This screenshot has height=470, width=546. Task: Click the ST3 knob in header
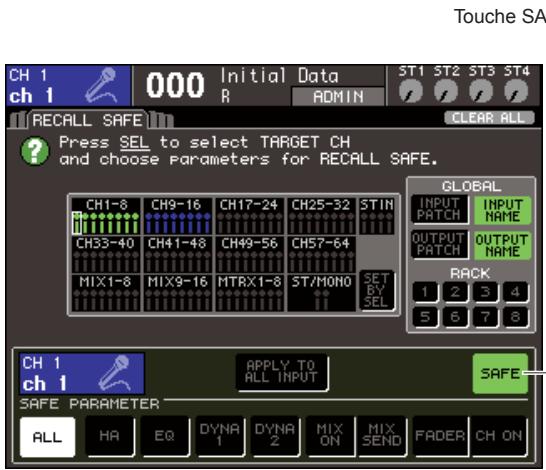point(481,92)
